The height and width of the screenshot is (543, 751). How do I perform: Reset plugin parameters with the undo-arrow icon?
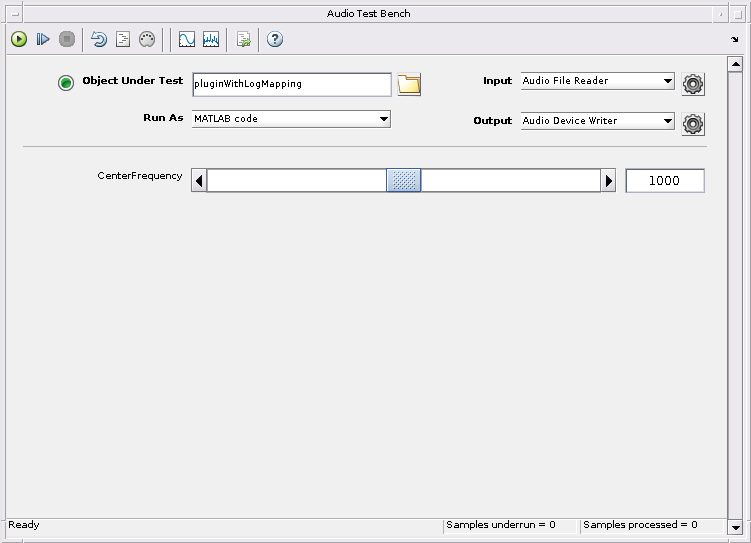point(99,39)
